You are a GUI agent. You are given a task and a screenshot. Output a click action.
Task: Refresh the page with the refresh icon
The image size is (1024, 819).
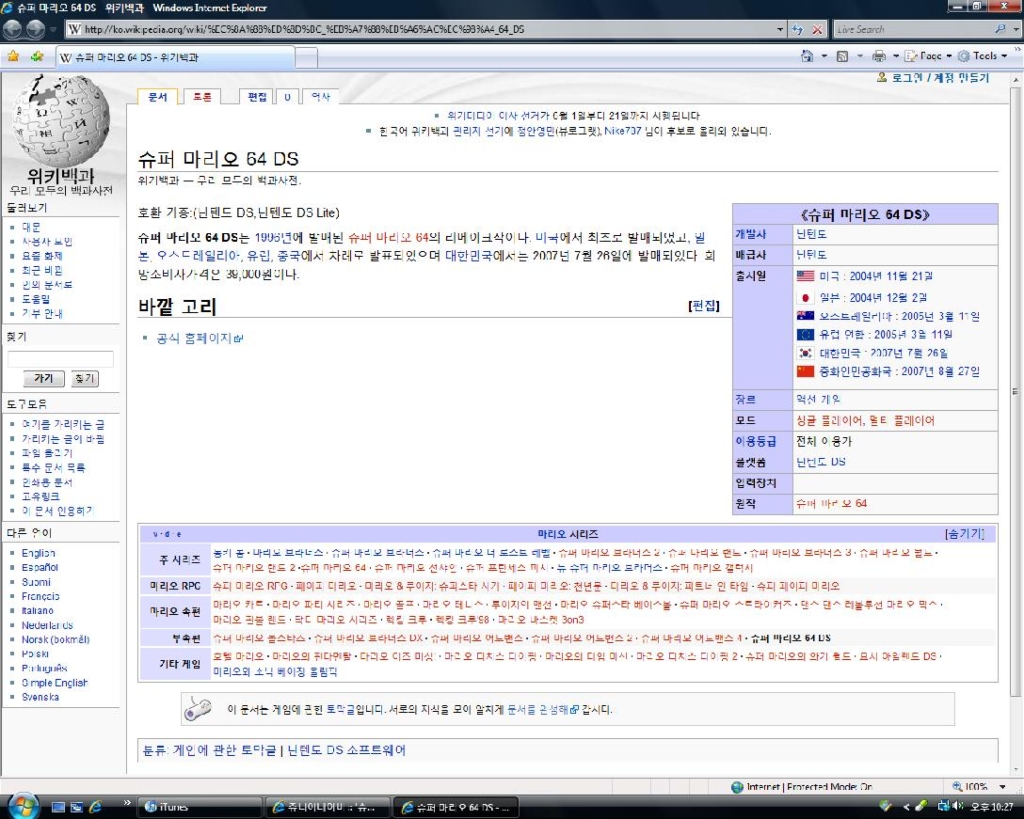coord(797,29)
